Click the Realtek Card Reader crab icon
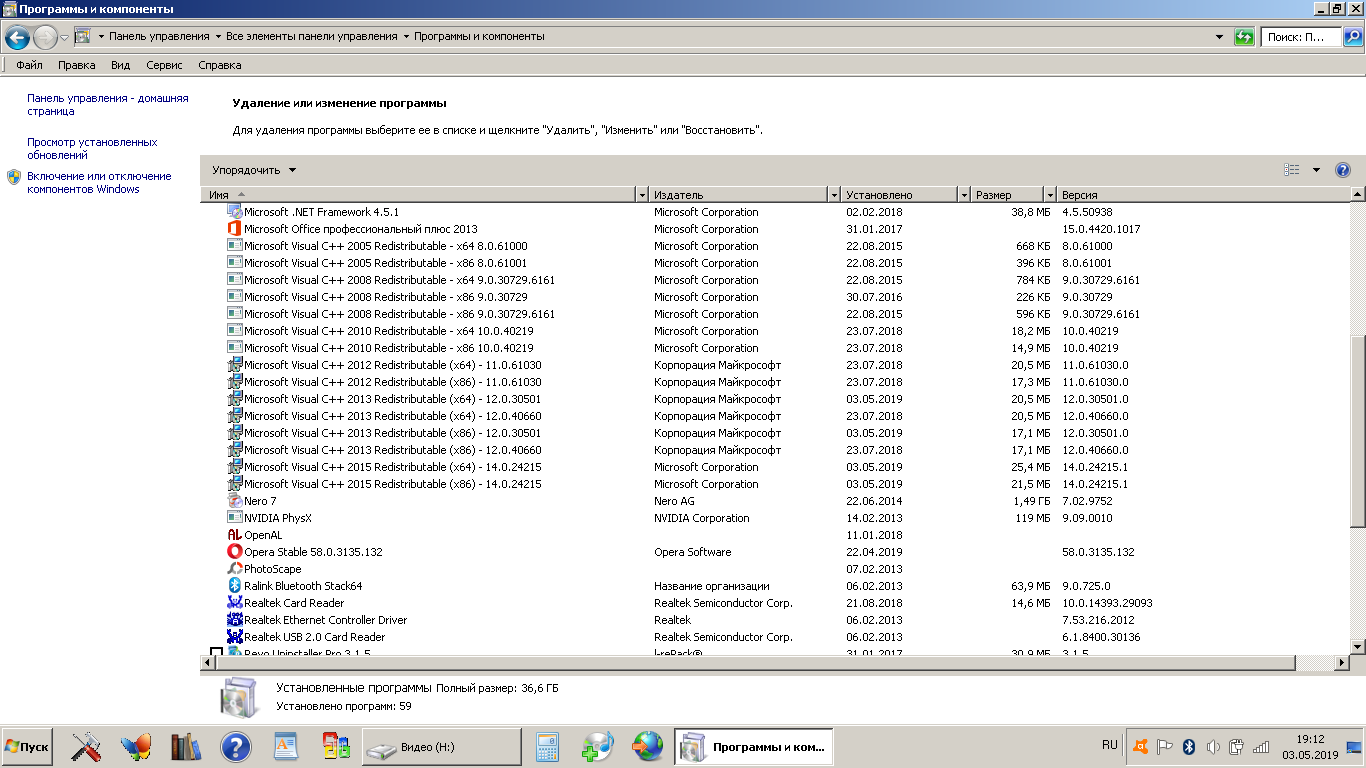The width and height of the screenshot is (1366, 768). (235, 603)
